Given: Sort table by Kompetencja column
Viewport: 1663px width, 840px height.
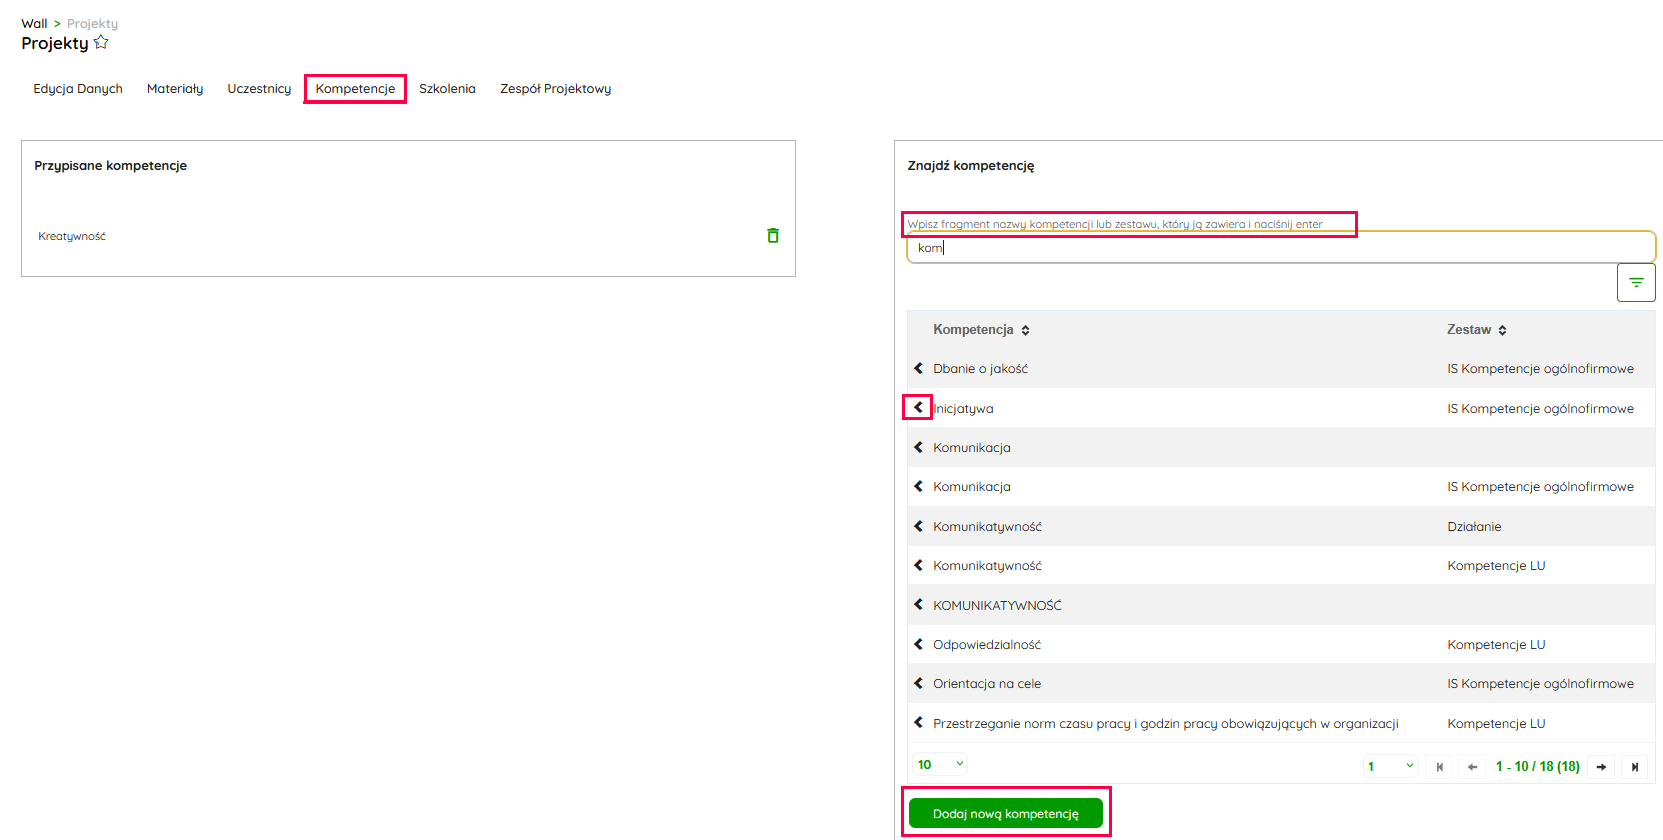Looking at the screenshot, I should click(1025, 330).
